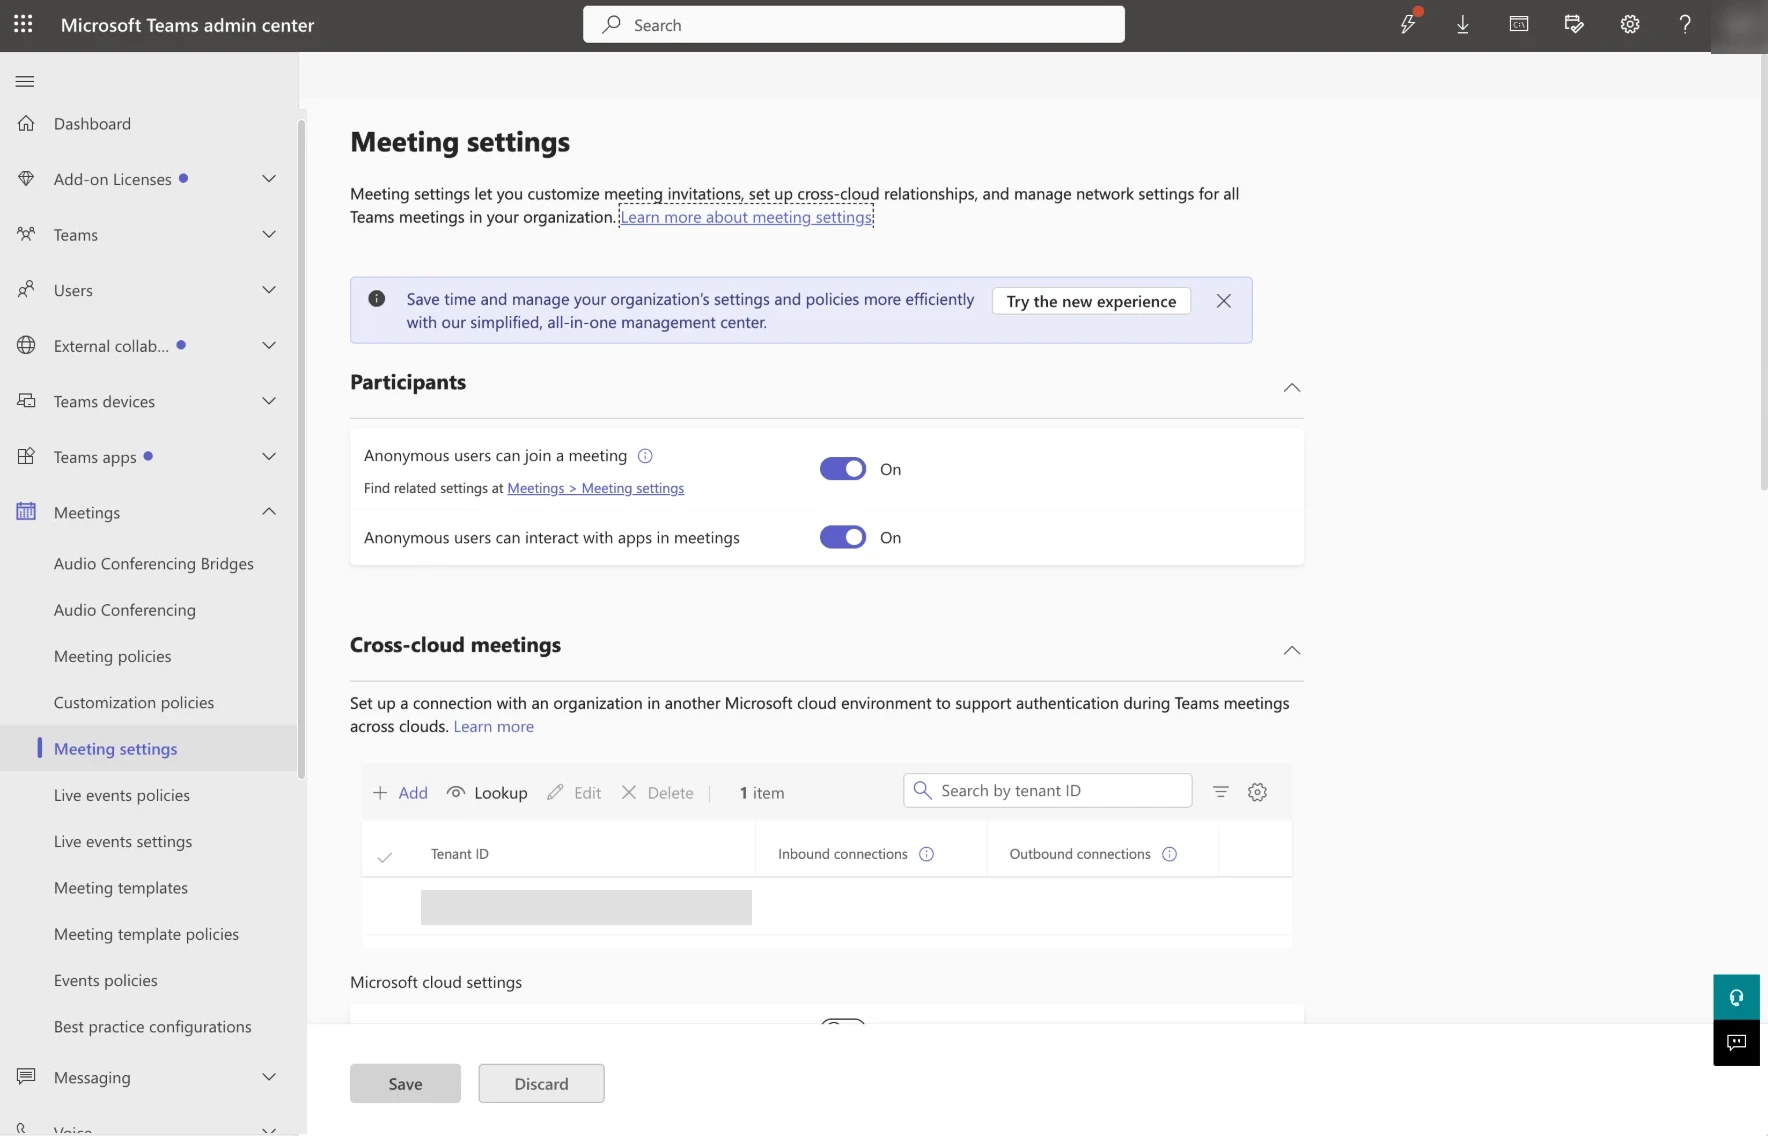The height and width of the screenshot is (1136, 1768).
Task: Expand the Messaging menu chevron
Action: tap(269, 1076)
